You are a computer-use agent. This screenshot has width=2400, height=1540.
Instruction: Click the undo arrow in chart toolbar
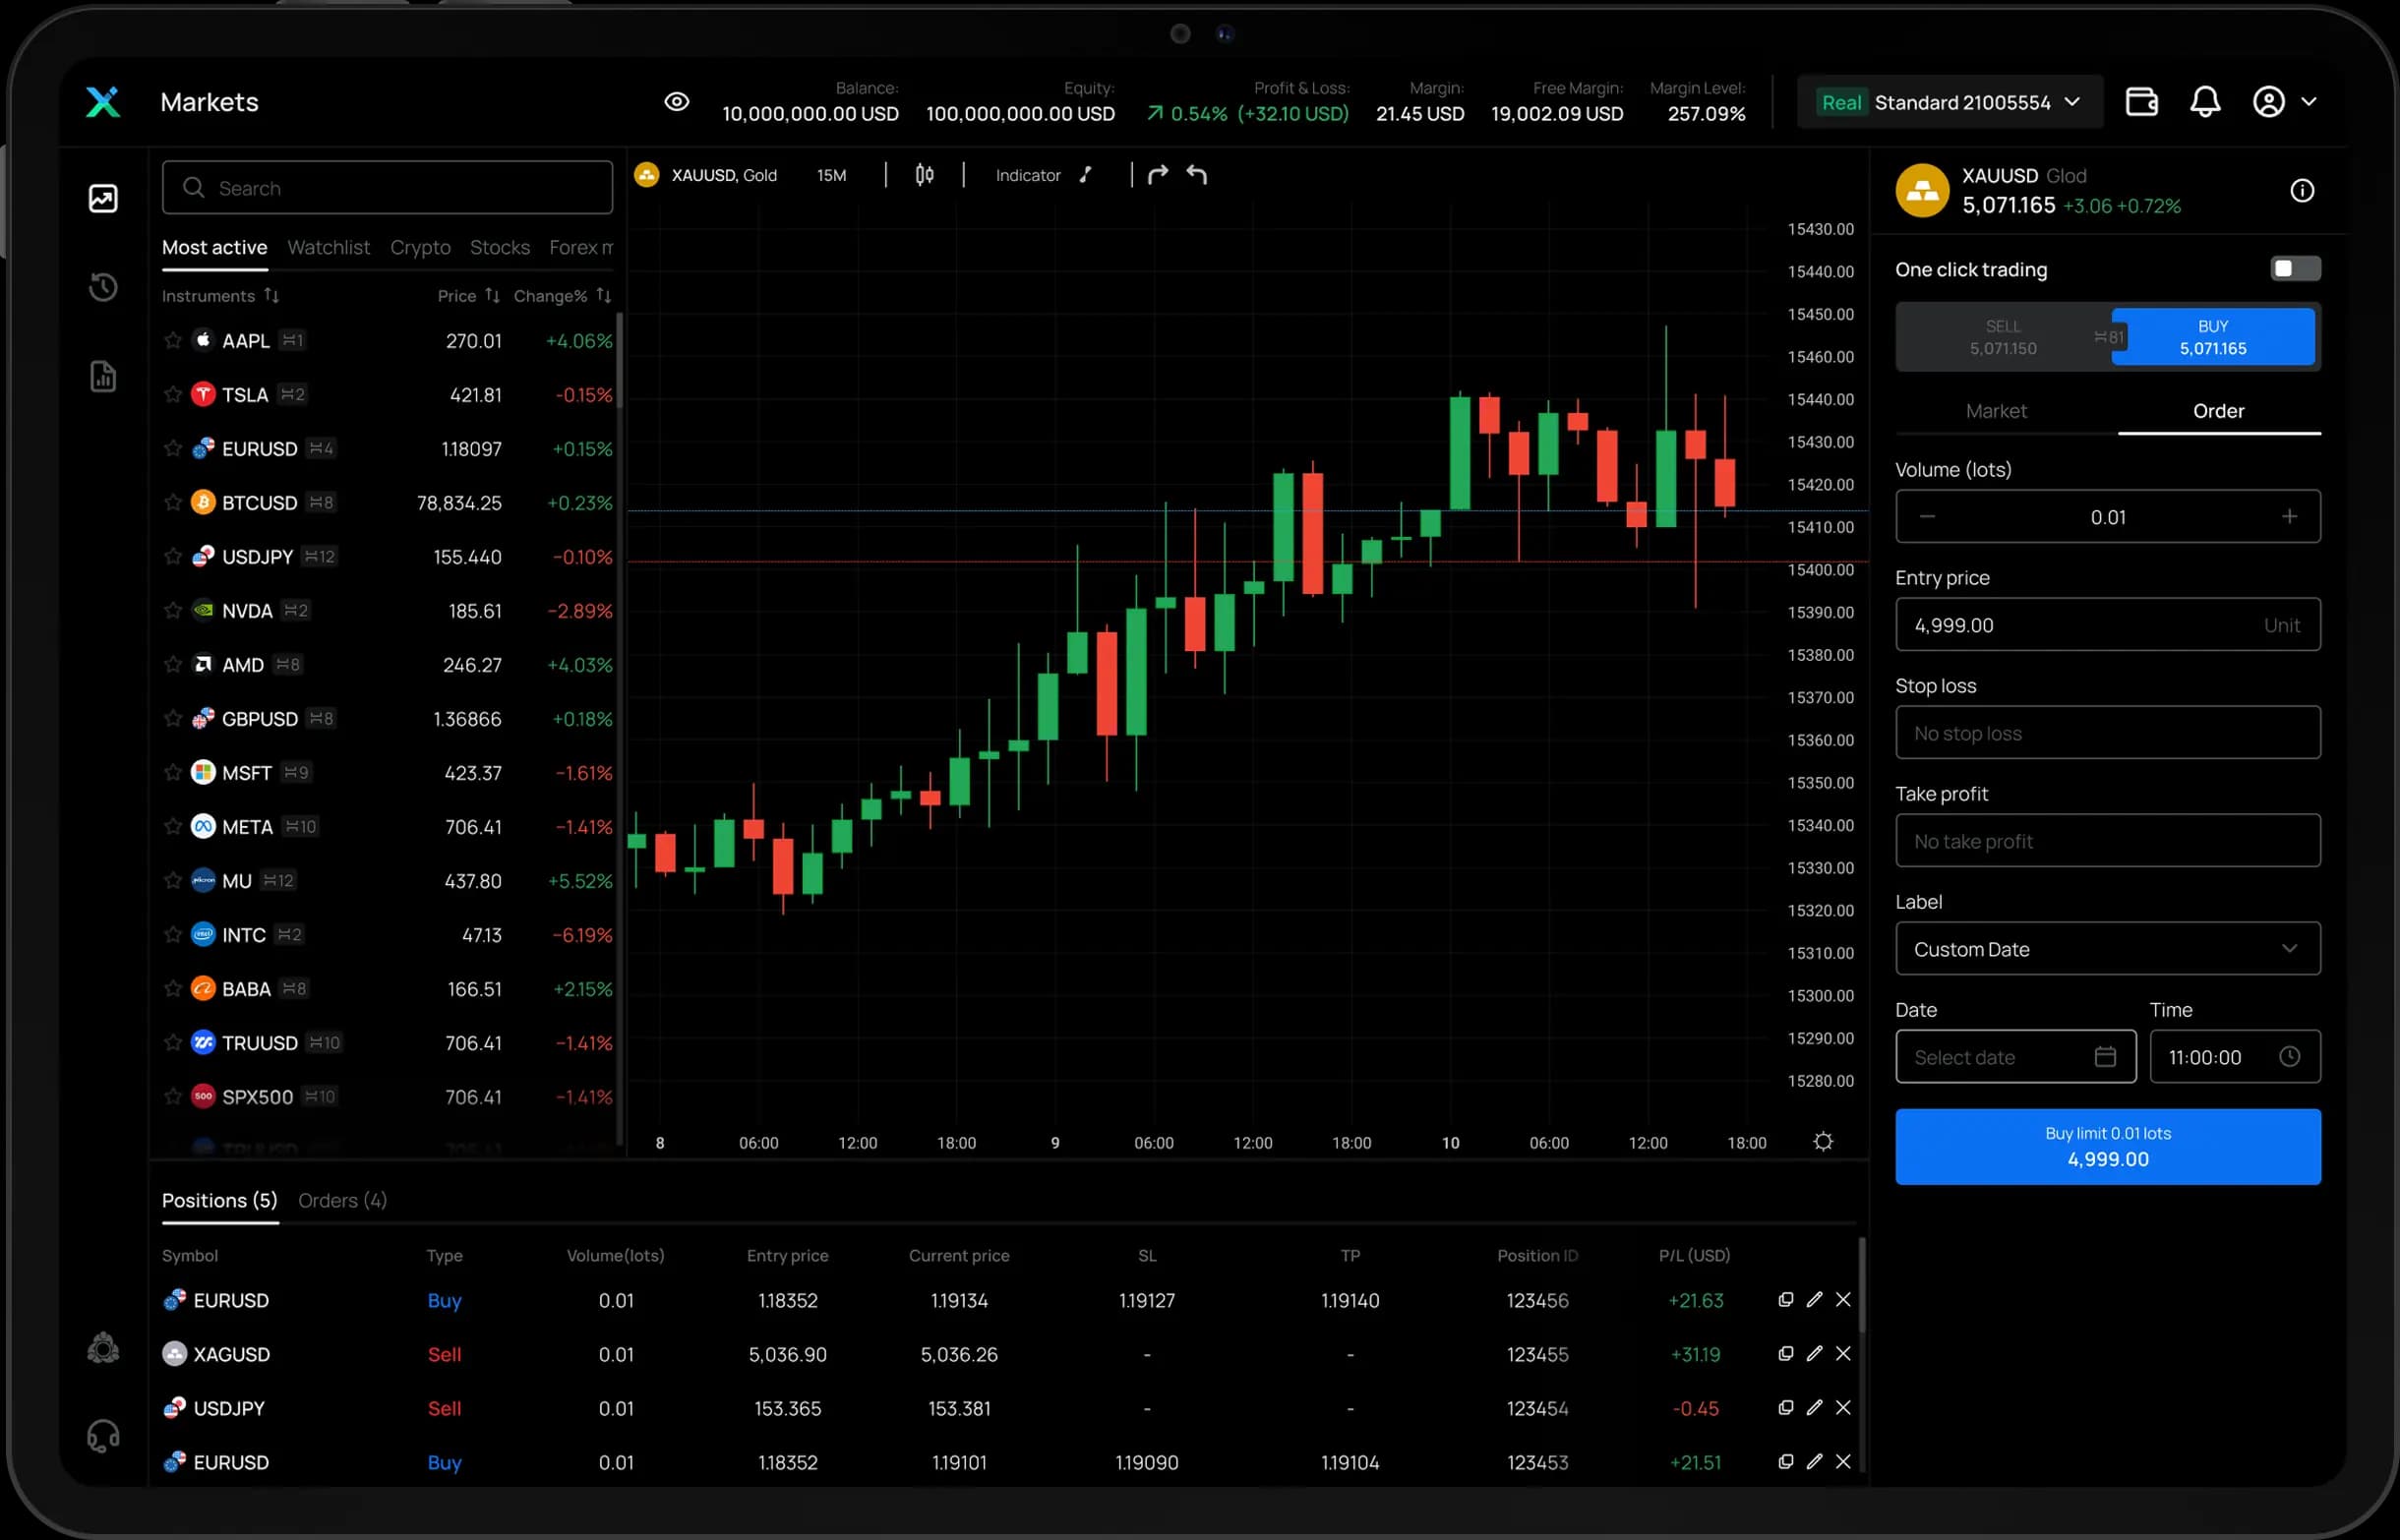(x=1197, y=175)
